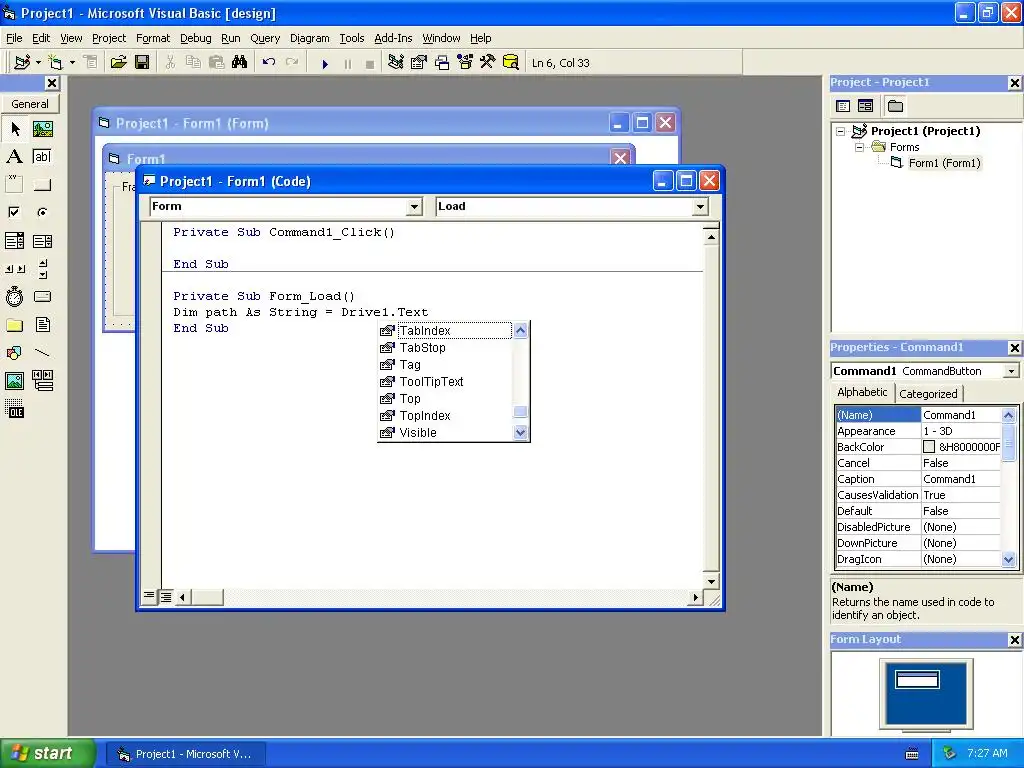
Task: Open the Procedure dropdown showing Load
Action: pos(700,207)
